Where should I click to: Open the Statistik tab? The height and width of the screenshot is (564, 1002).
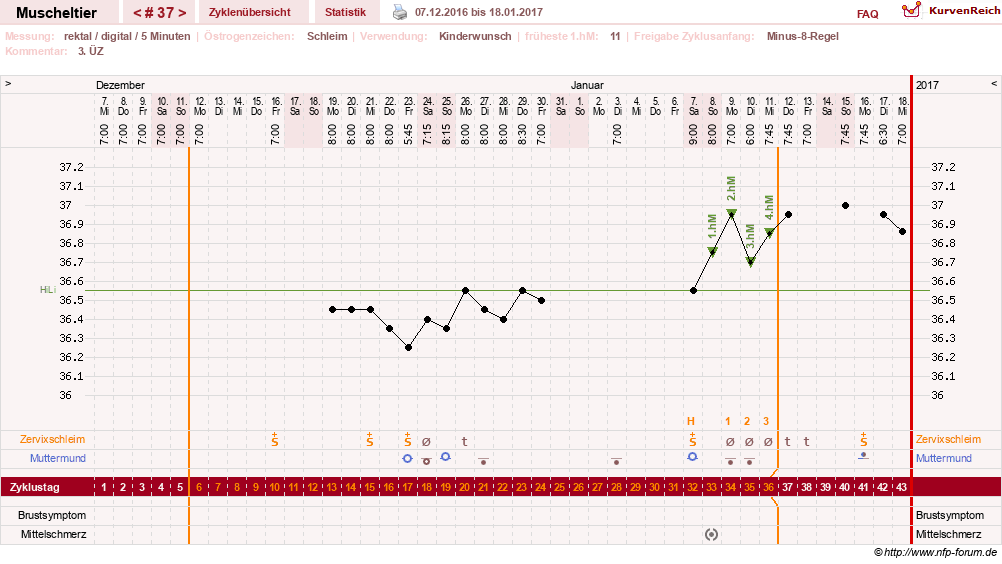(345, 12)
